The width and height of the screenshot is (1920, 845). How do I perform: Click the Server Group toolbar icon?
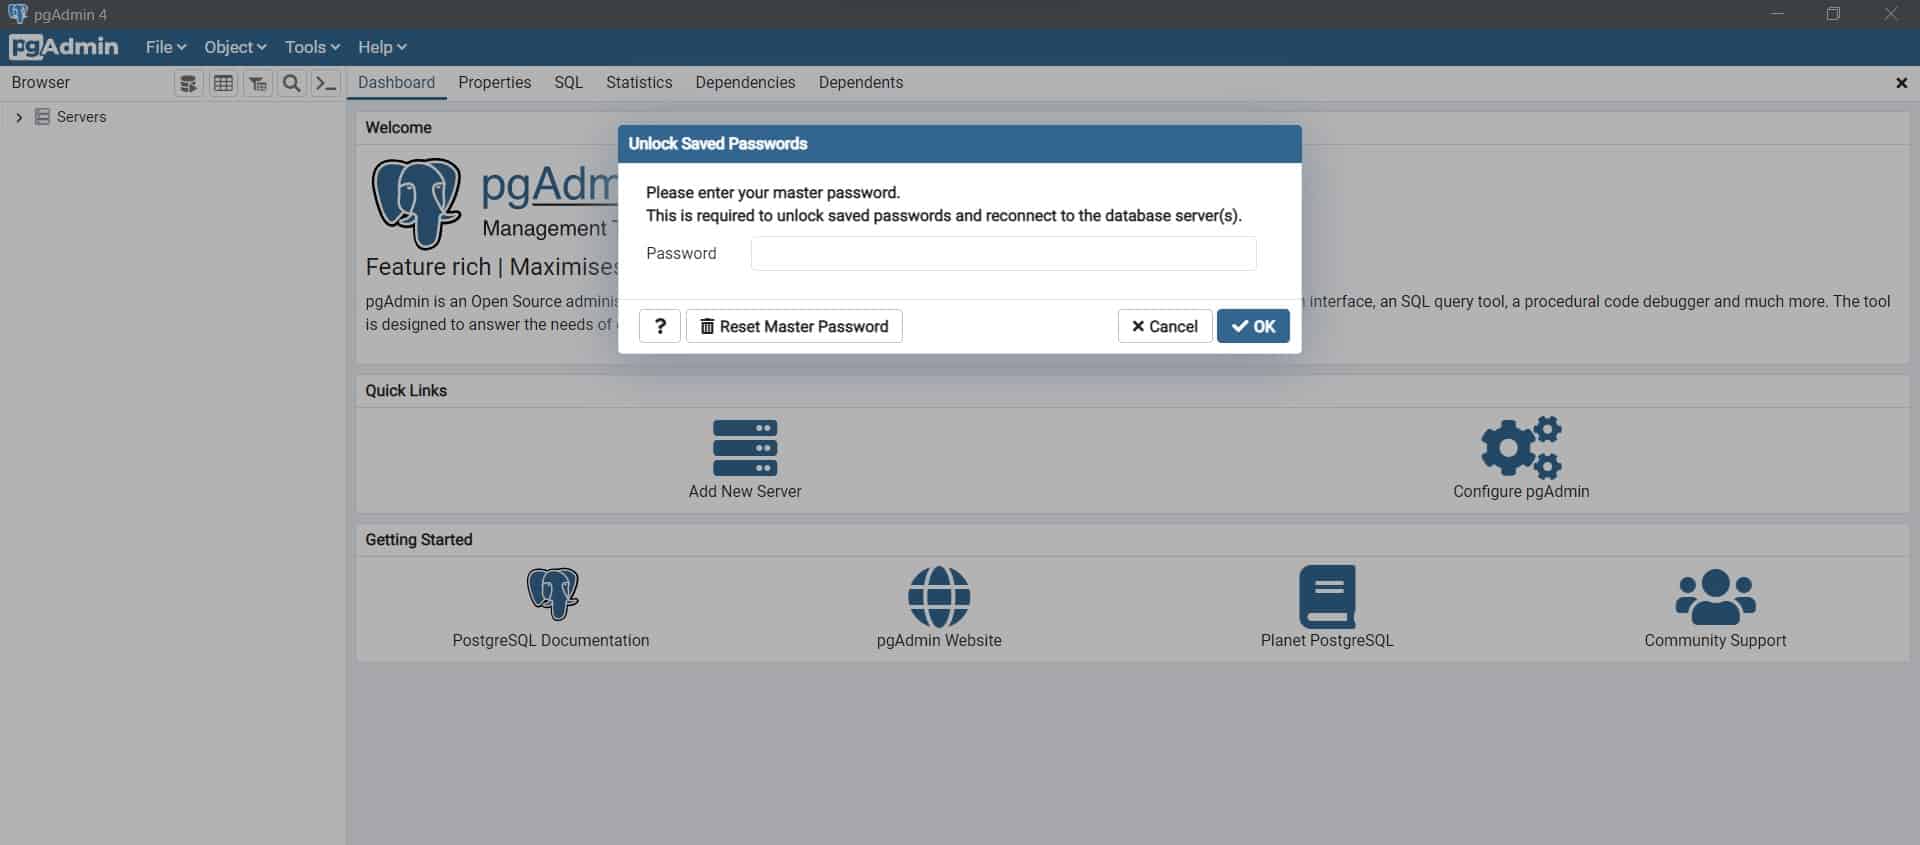188,84
